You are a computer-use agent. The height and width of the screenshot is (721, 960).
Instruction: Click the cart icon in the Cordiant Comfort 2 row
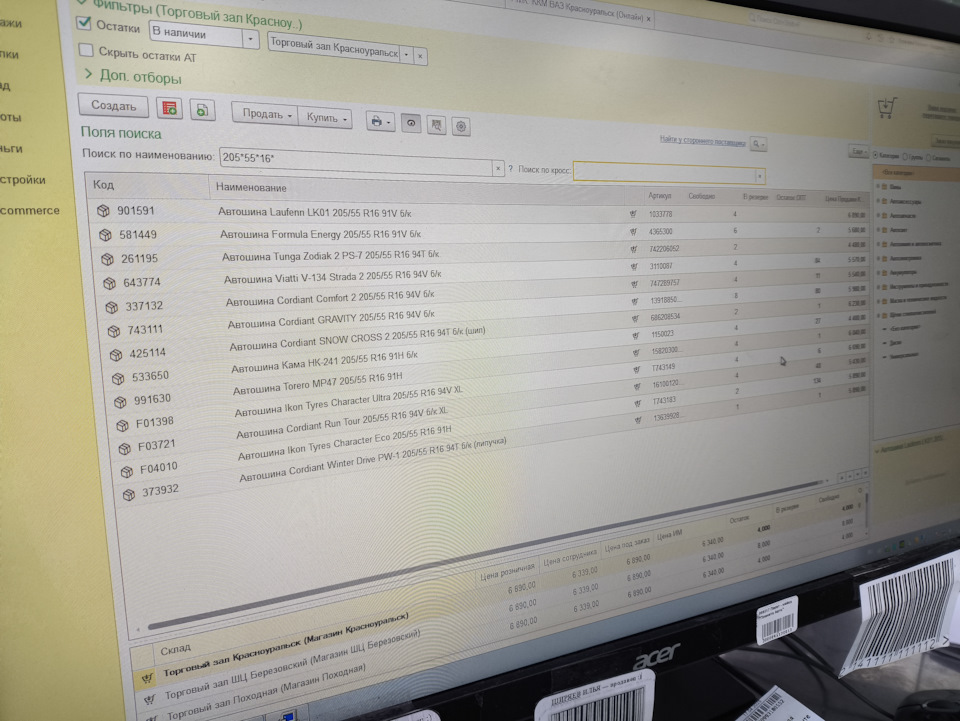tap(634, 284)
